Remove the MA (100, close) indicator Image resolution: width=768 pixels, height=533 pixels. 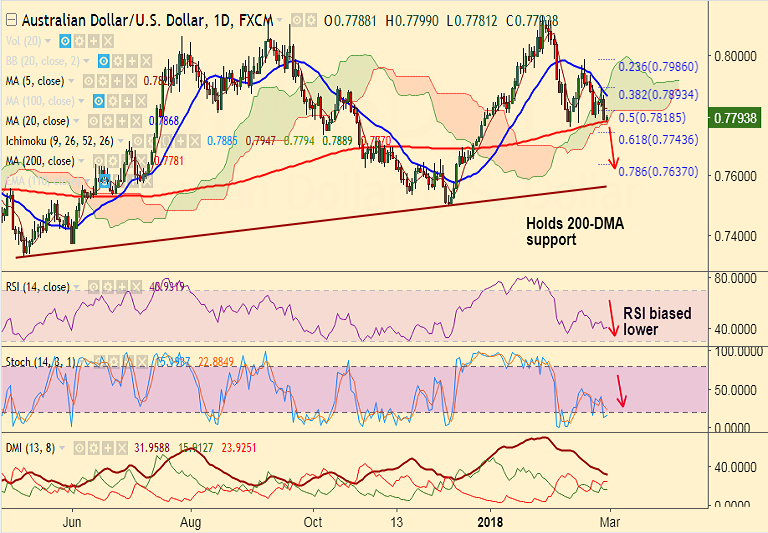tap(142, 101)
